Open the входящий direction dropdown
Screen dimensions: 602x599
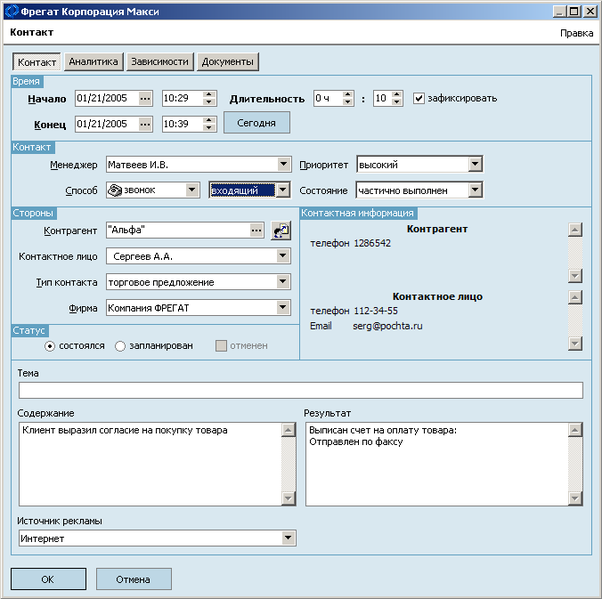[283, 190]
